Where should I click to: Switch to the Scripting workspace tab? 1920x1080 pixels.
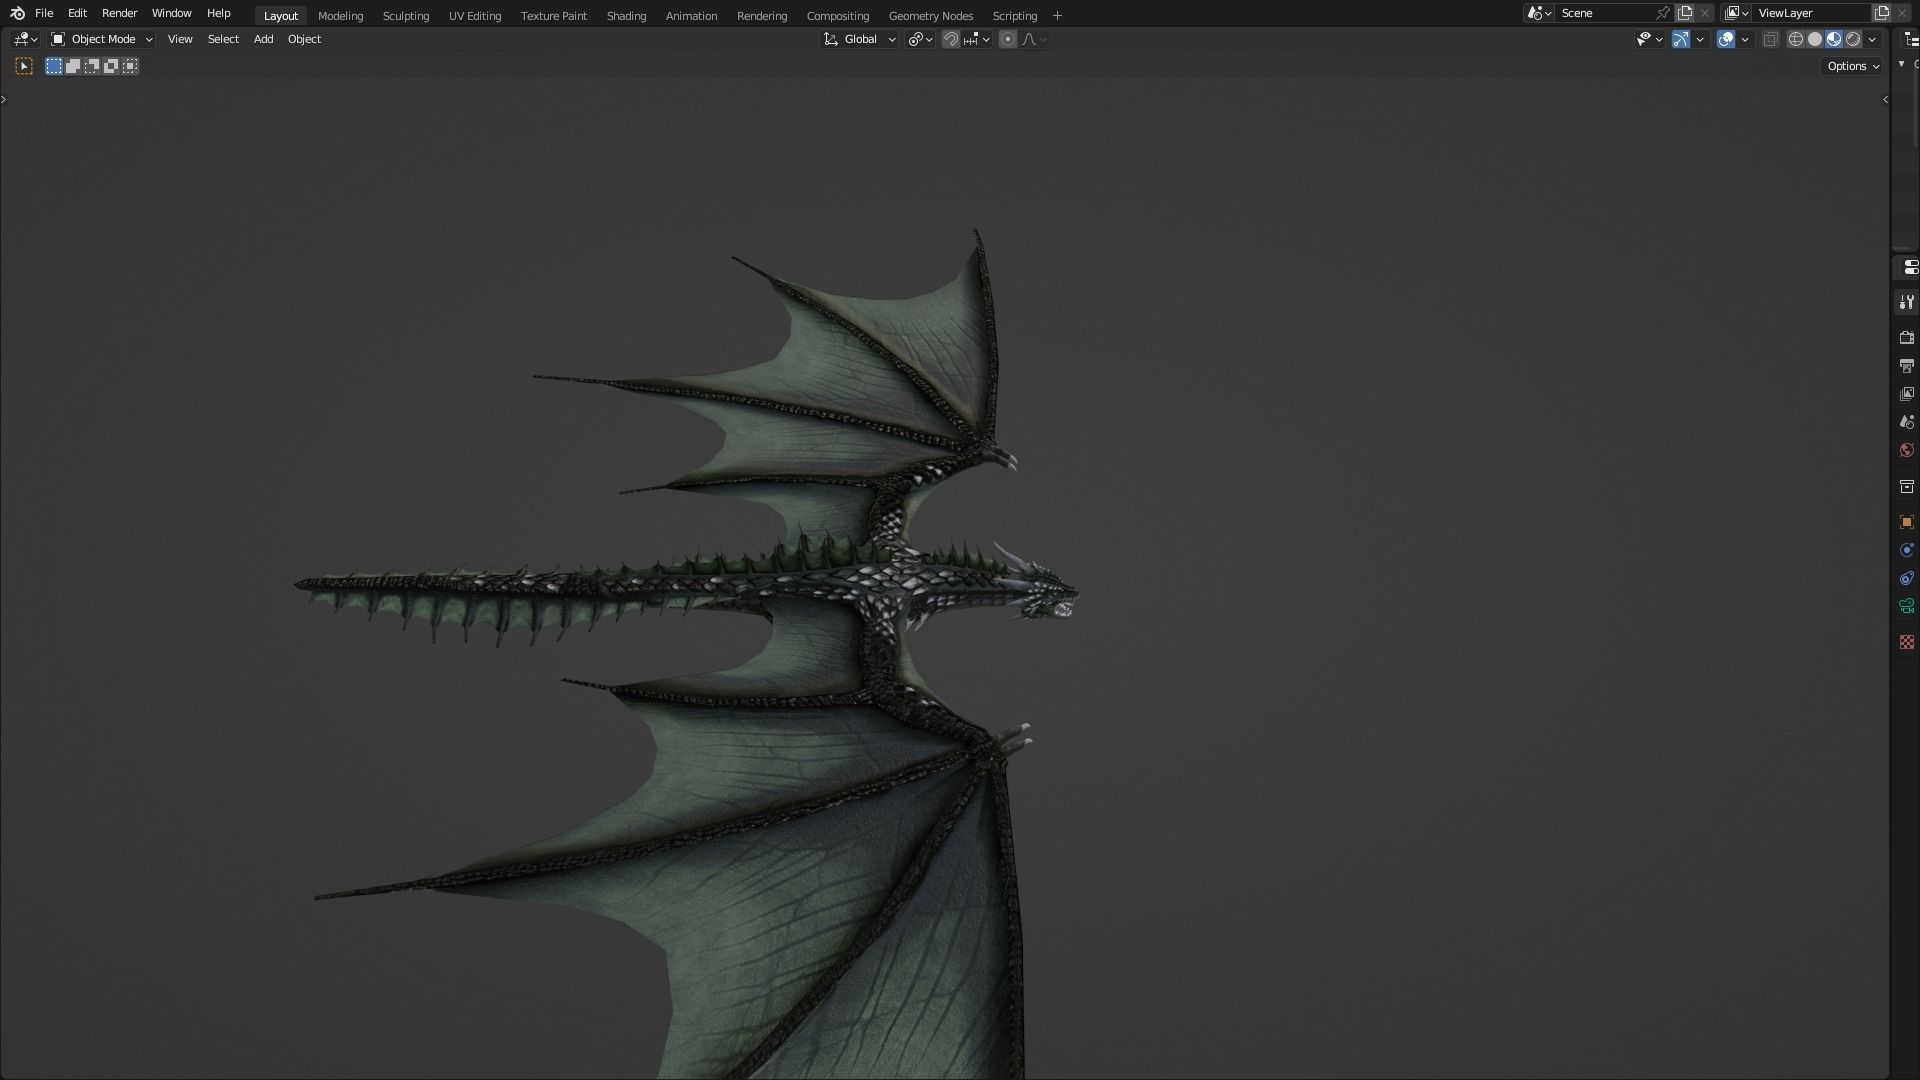[x=1014, y=16]
